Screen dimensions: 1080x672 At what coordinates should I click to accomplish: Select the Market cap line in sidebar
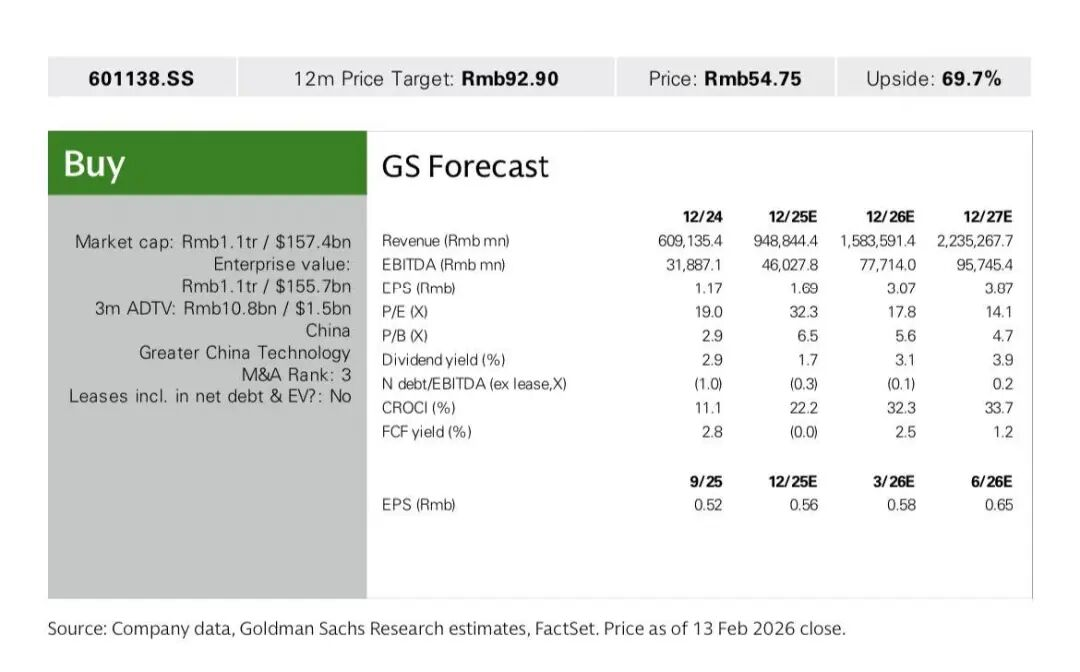pos(213,241)
